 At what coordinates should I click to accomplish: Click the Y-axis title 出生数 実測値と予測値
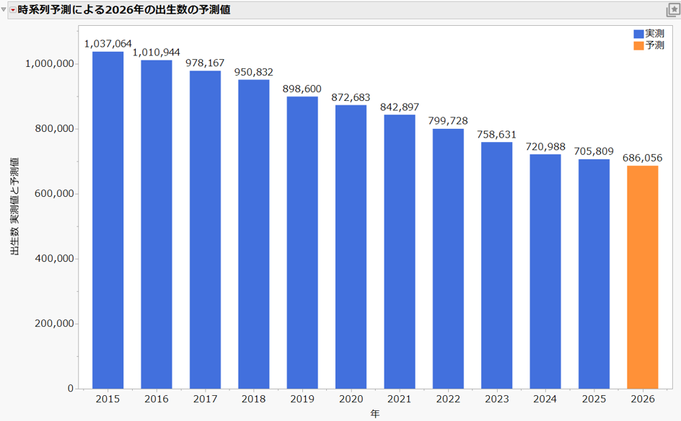click(x=14, y=206)
